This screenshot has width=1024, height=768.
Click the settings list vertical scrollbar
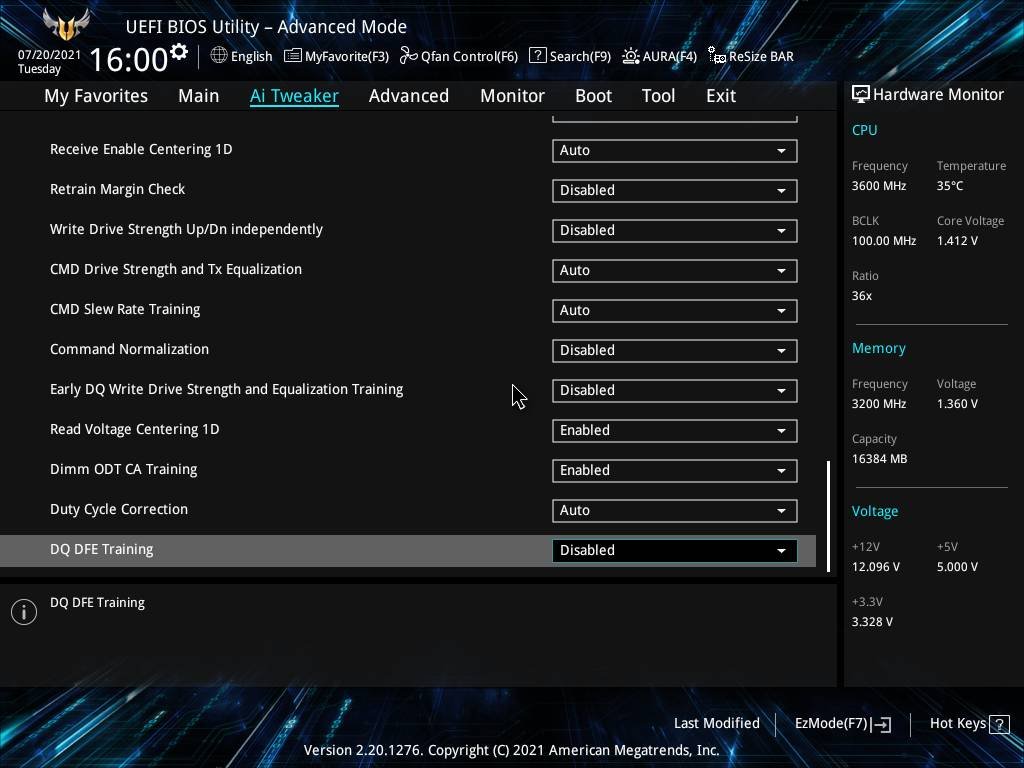(x=828, y=514)
